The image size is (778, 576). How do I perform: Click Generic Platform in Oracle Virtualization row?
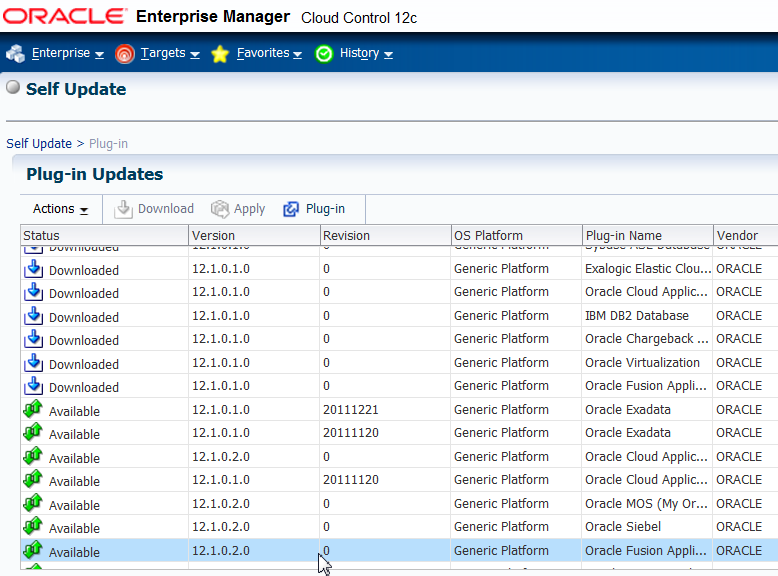[x=501, y=363]
